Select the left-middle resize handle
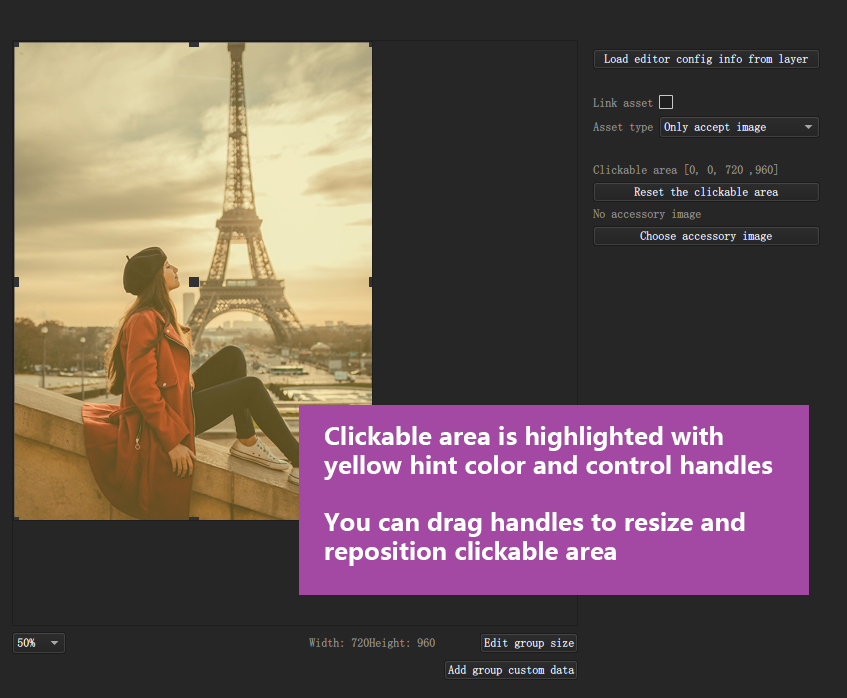Screen dimensions: 847x698 point(16,281)
